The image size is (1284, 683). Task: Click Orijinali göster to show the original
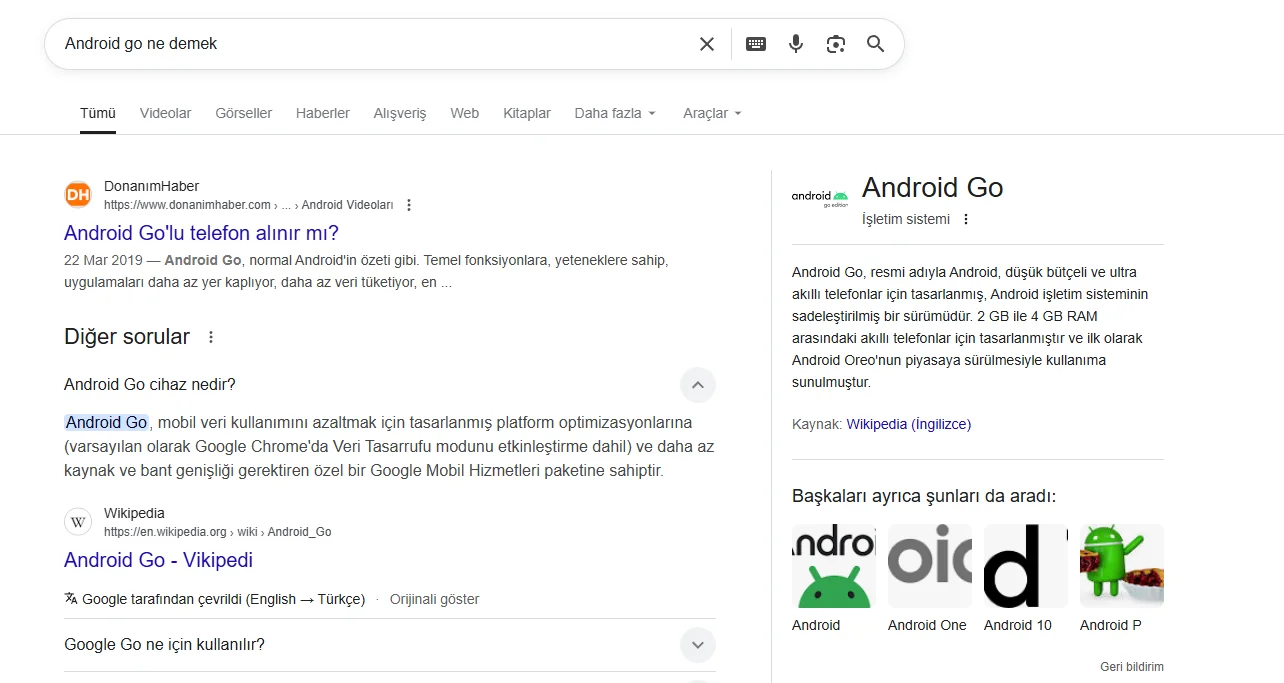click(x=434, y=599)
